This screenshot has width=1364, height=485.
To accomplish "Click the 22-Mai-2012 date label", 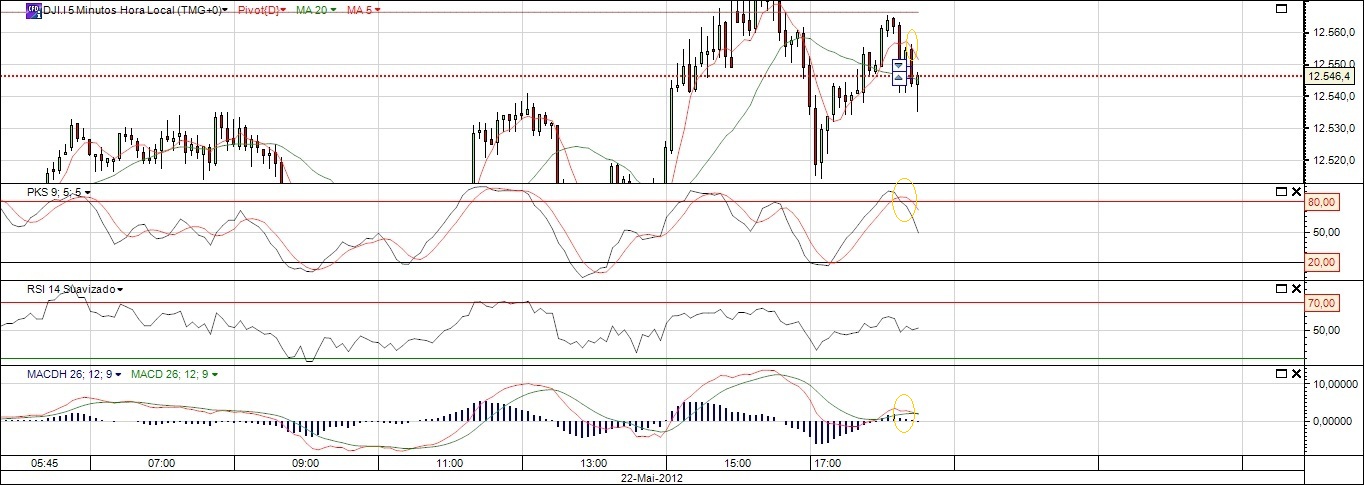I will [x=652, y=478].
